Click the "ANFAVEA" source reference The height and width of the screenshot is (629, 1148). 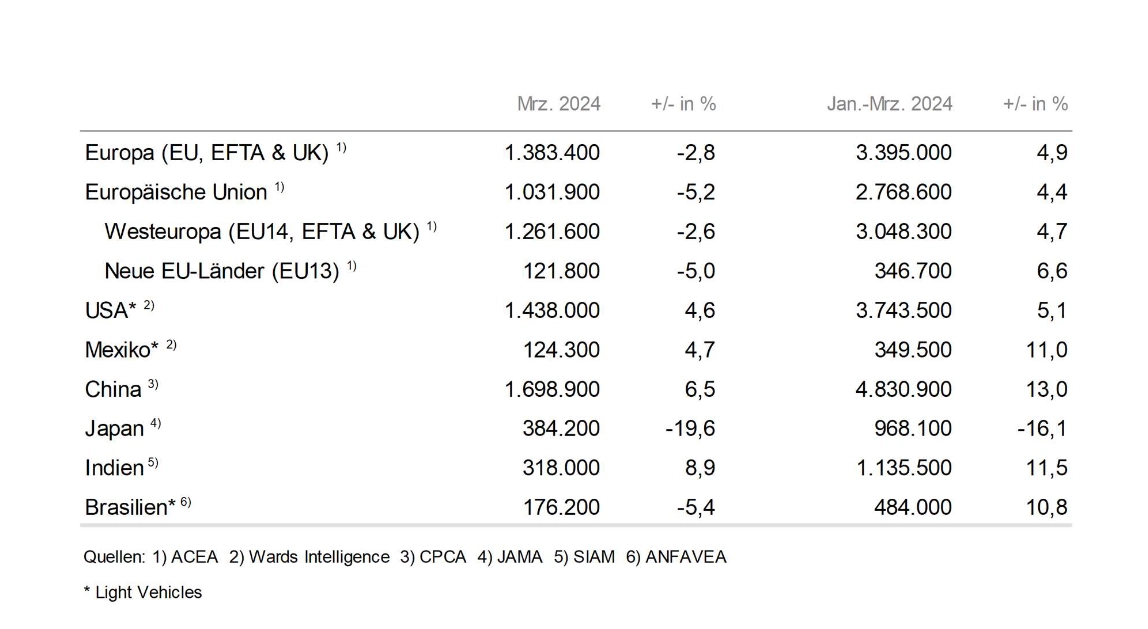(686, 558)
